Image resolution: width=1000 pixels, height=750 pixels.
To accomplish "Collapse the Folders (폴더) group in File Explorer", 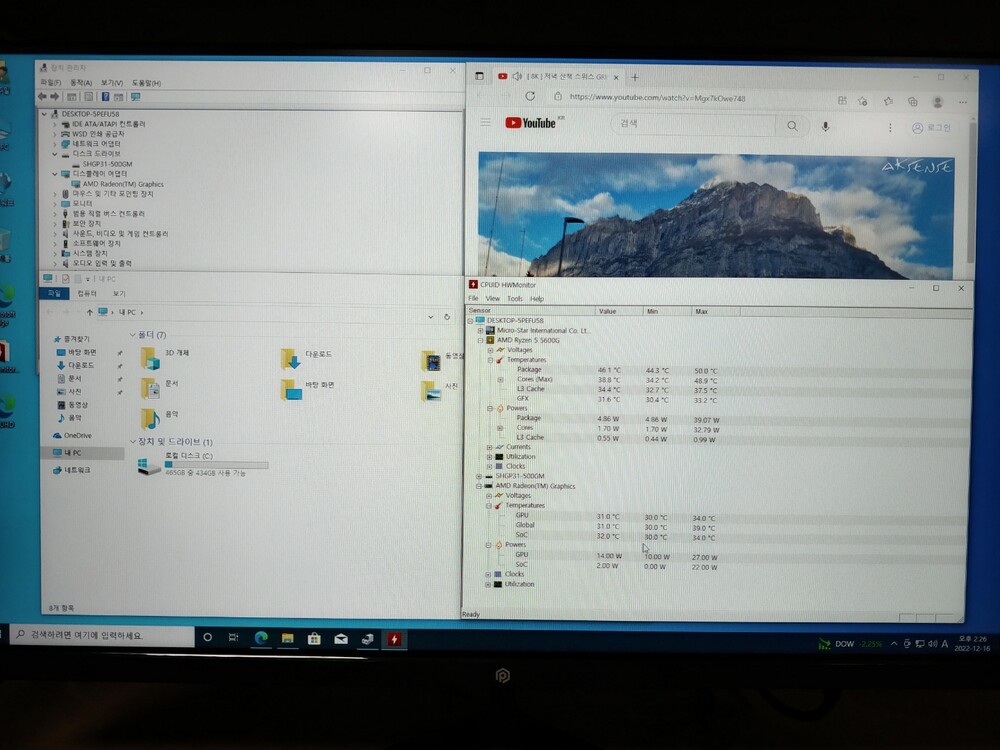I will (x=133, y=335).
